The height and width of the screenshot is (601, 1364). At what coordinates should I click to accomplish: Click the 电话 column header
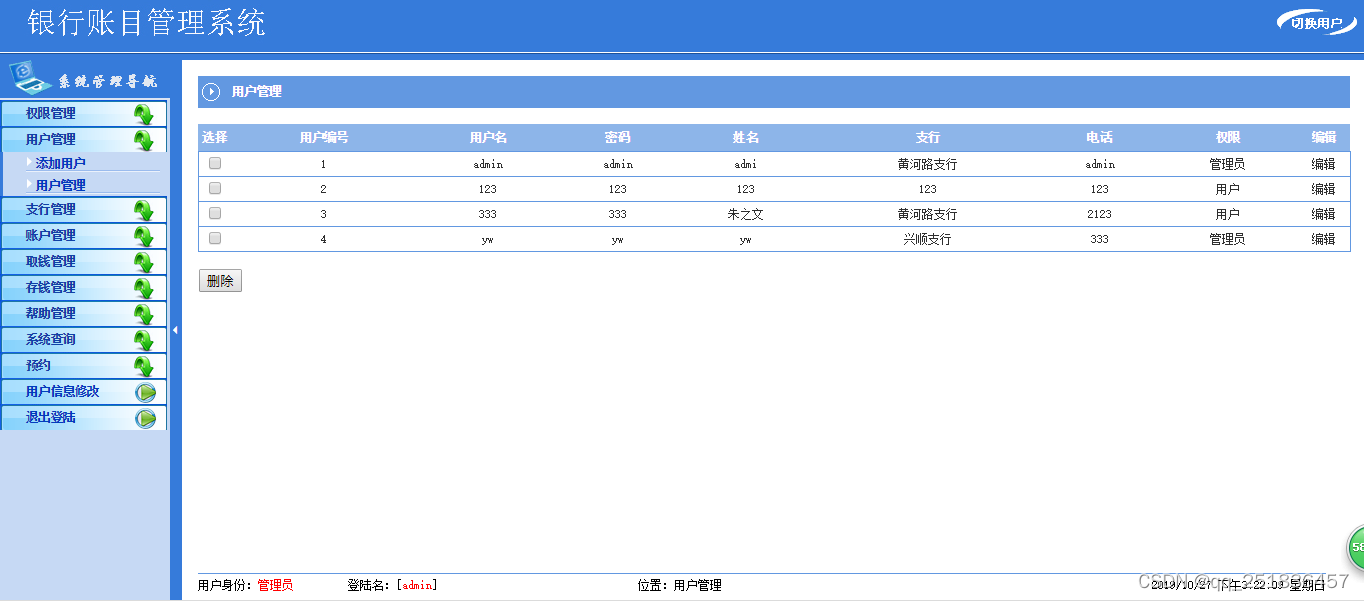coord(1100,137)
